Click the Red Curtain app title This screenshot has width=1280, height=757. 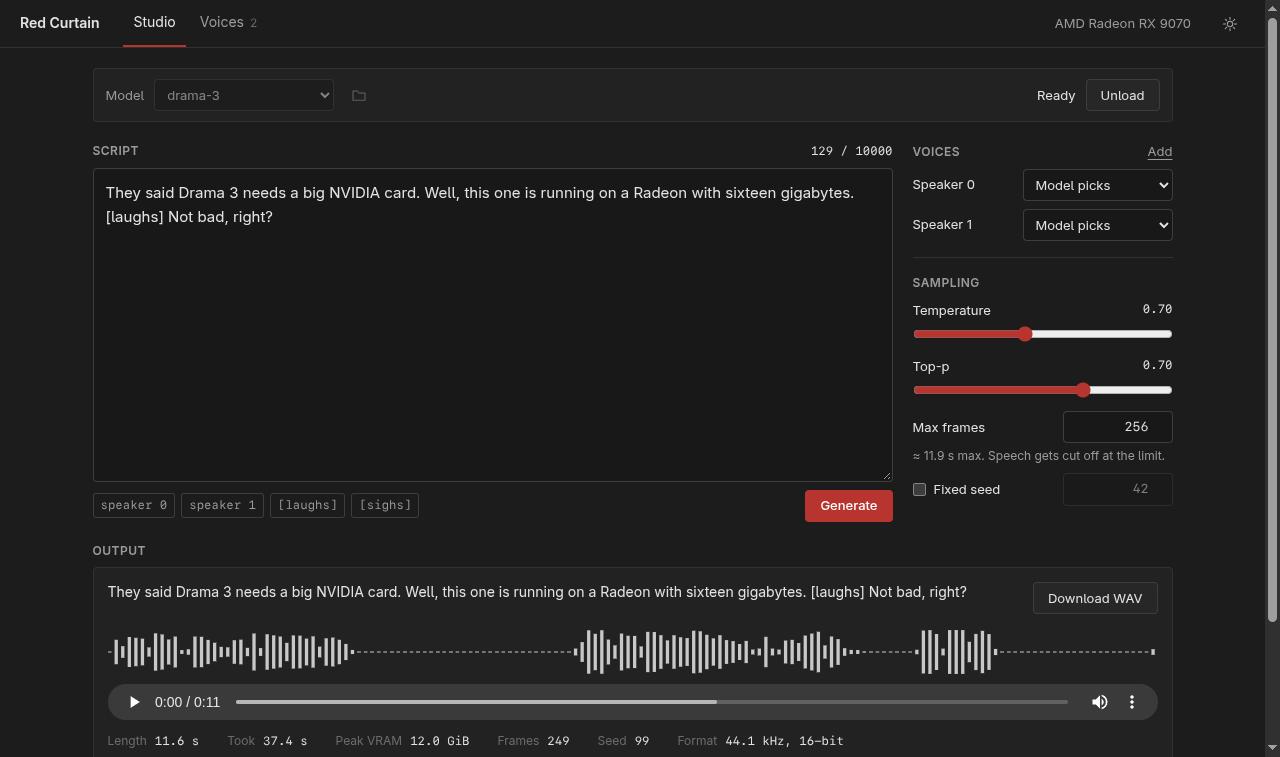pyautogui.click(x=60, y=23)
